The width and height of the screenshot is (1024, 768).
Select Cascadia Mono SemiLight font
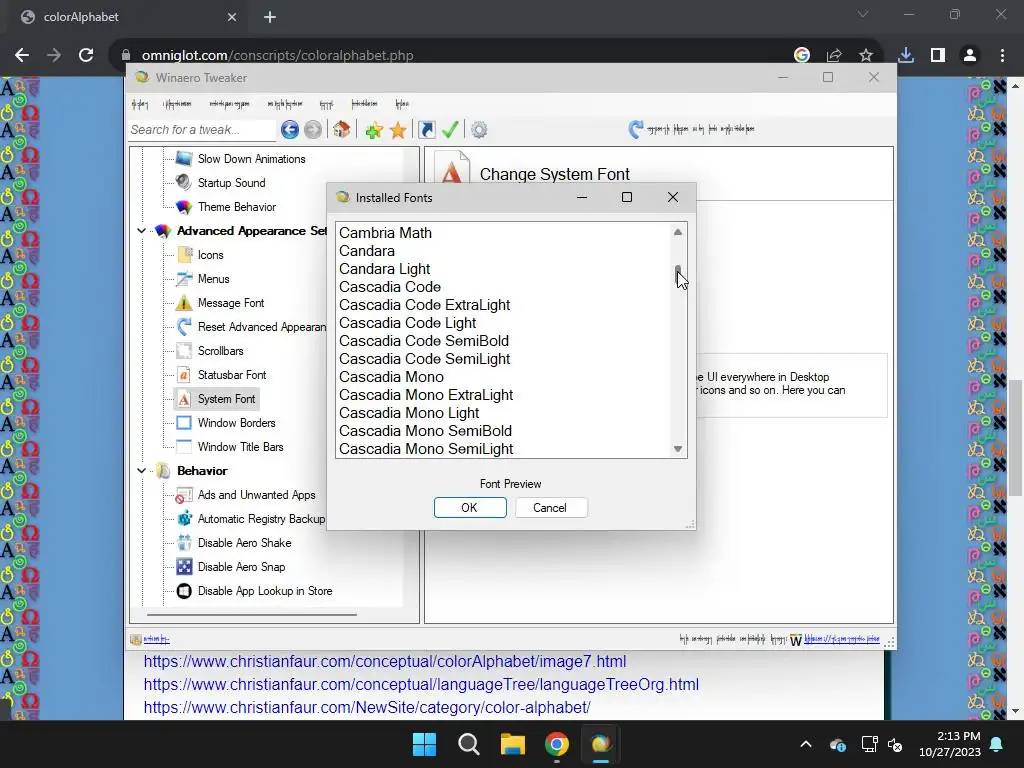(426, 449)
